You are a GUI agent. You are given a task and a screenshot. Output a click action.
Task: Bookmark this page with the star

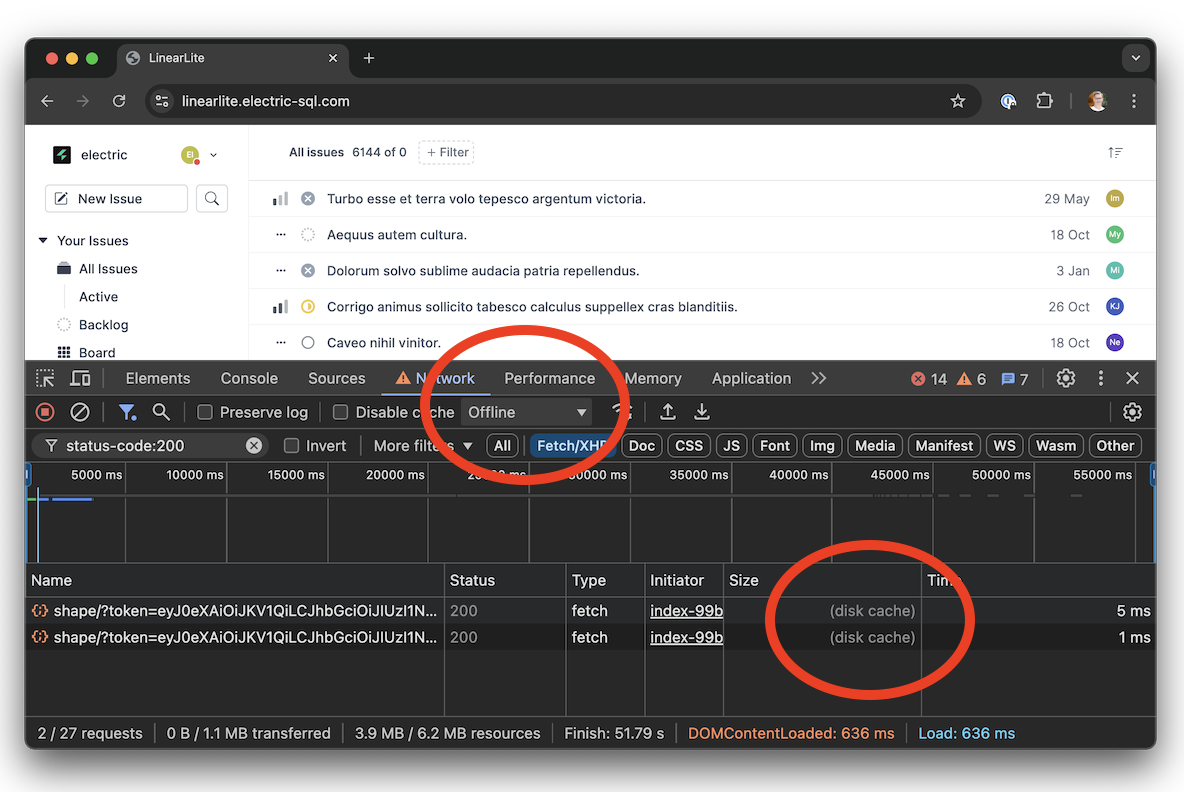[x=957, y=101]
